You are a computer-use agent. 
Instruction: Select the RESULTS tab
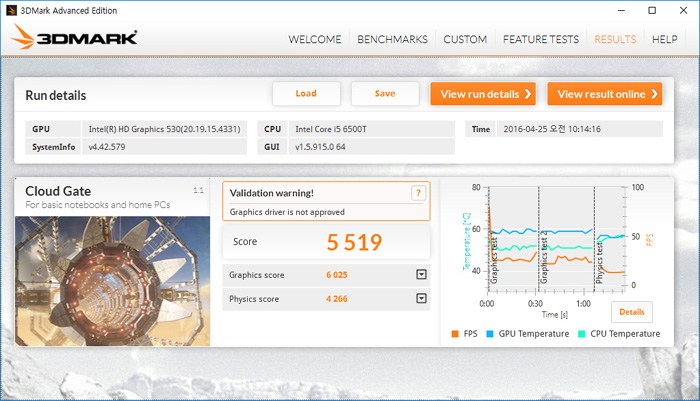tap(615, 39)
